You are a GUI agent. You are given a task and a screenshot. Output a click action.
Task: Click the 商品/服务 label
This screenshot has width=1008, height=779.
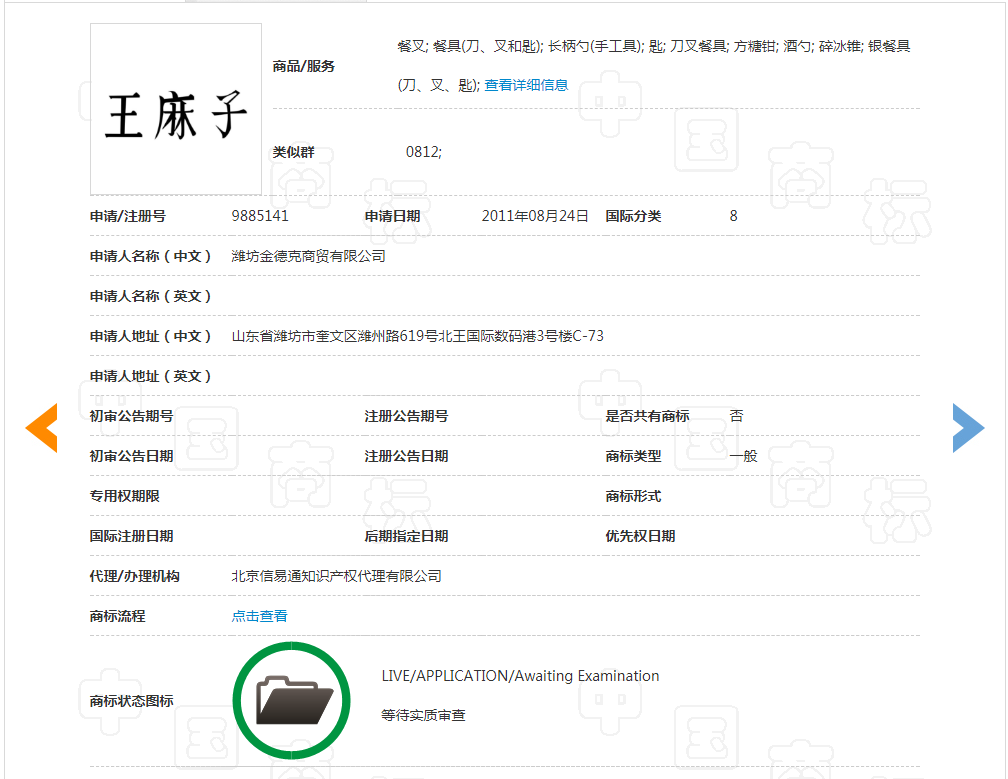click(303, 66)
